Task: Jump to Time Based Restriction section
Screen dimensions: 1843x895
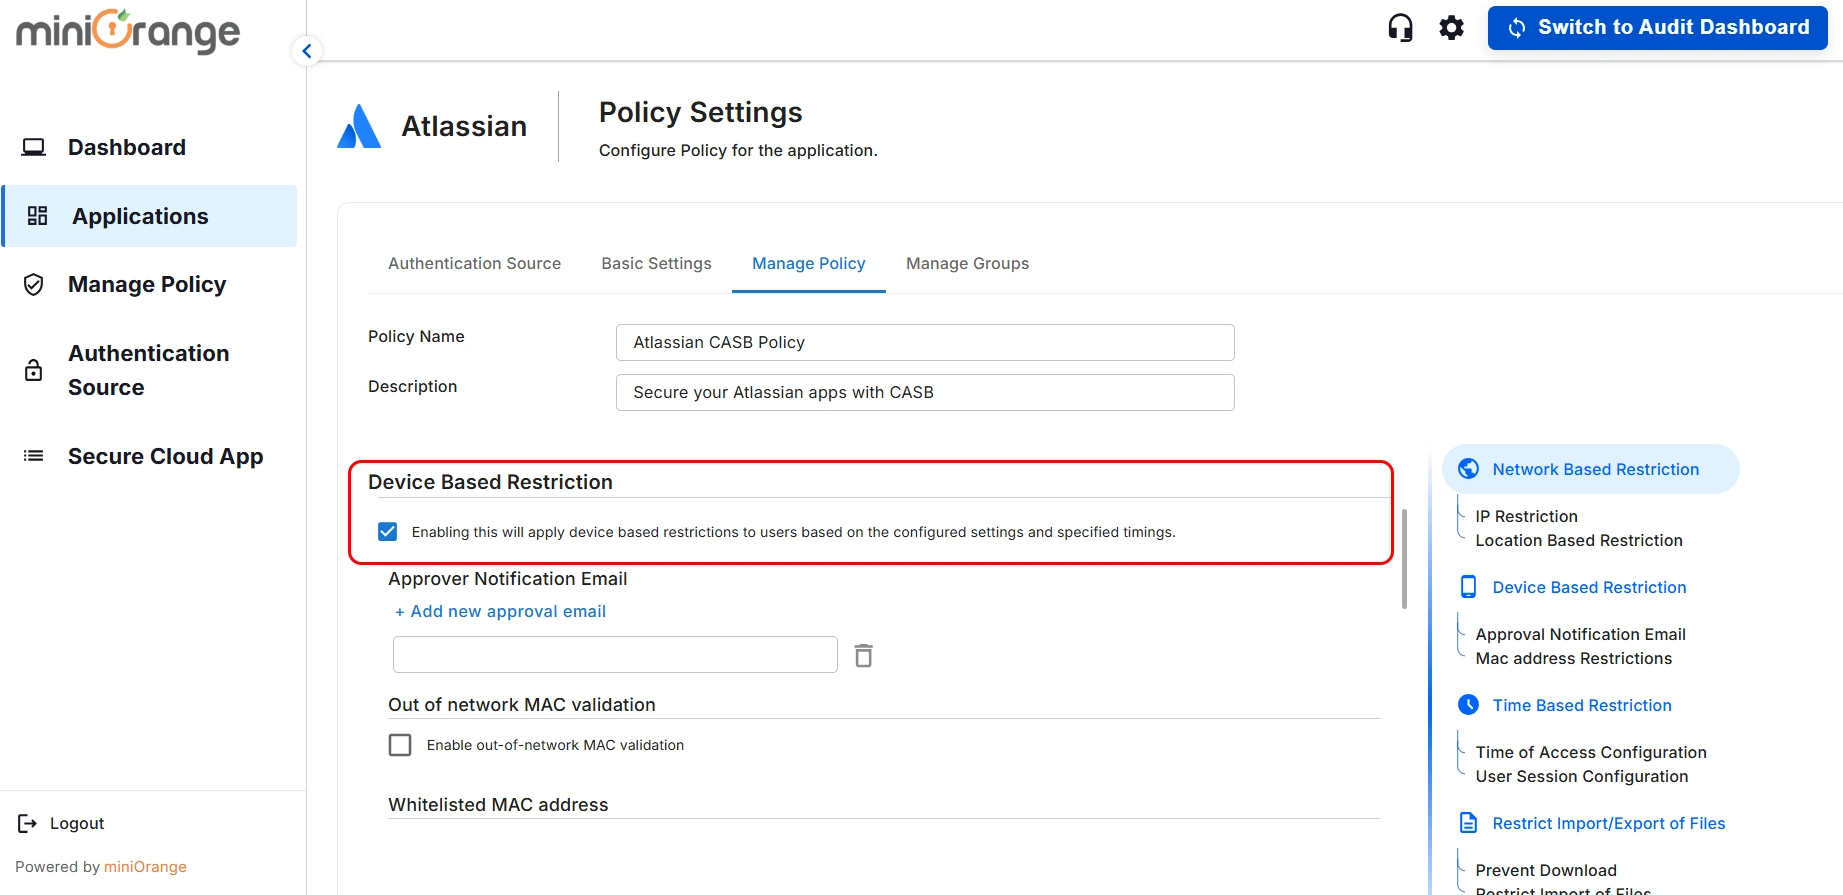Action: click(x=1582, y=705)
